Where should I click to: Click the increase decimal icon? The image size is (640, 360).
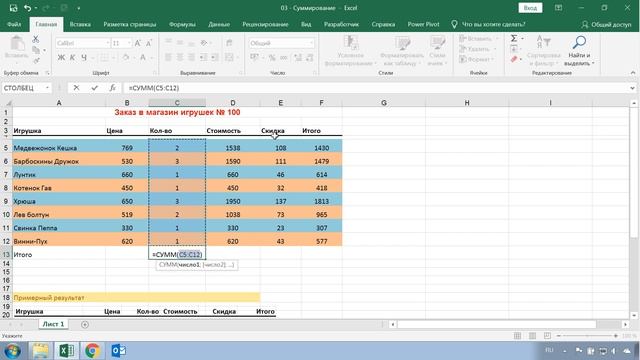[298, 58]
